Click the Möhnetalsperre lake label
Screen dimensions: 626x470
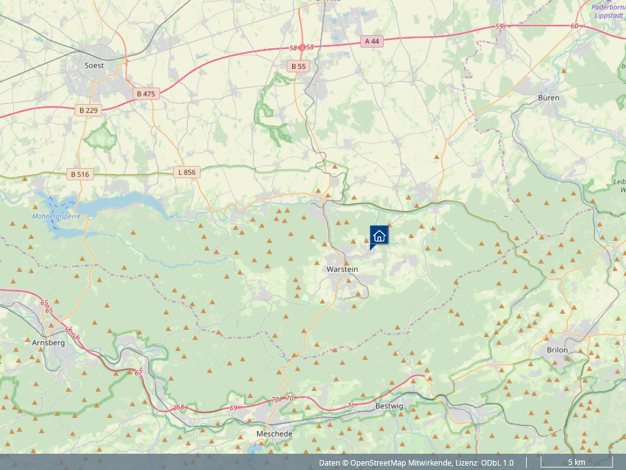[54, 215]
